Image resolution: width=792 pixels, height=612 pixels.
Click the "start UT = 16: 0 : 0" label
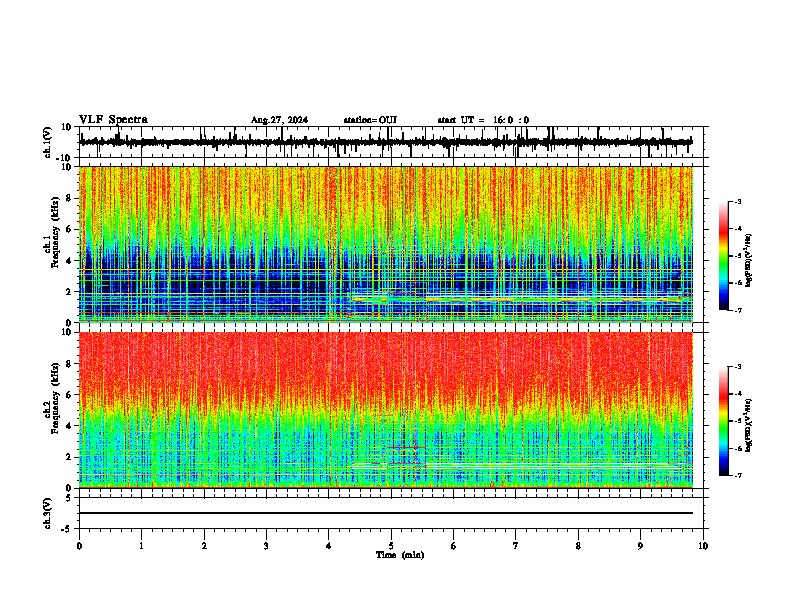[483, 120]
